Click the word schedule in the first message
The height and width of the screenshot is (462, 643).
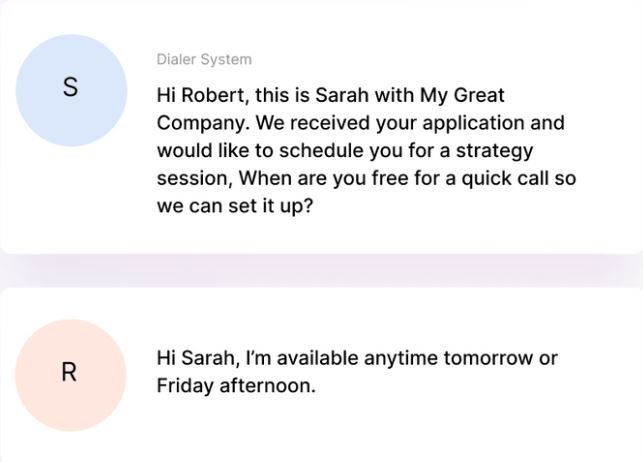pyautogui.click(x=321, y=150)
